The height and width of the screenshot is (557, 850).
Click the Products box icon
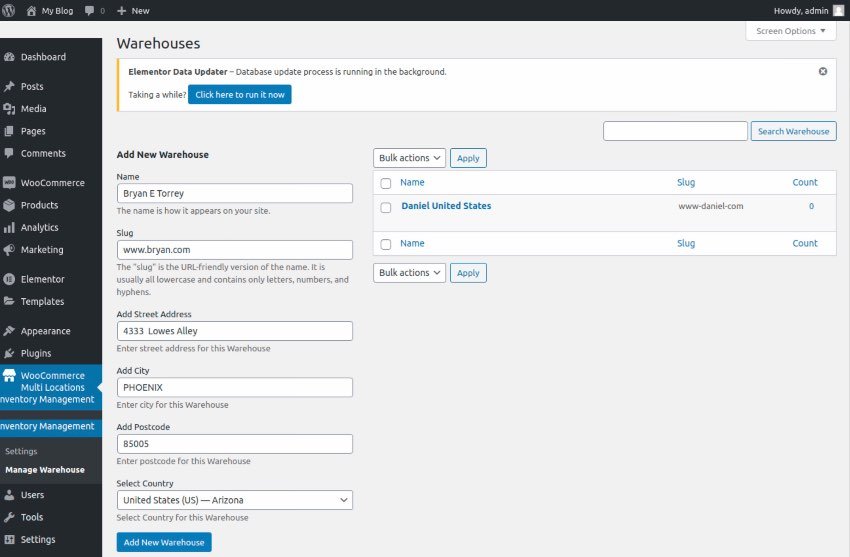tap(9, 205)
